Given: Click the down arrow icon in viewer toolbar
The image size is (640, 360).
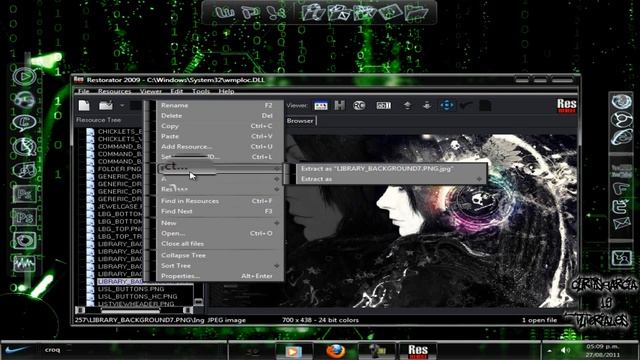Looking at the screenshot, I should pyautogui.click(x=427, y=106).
